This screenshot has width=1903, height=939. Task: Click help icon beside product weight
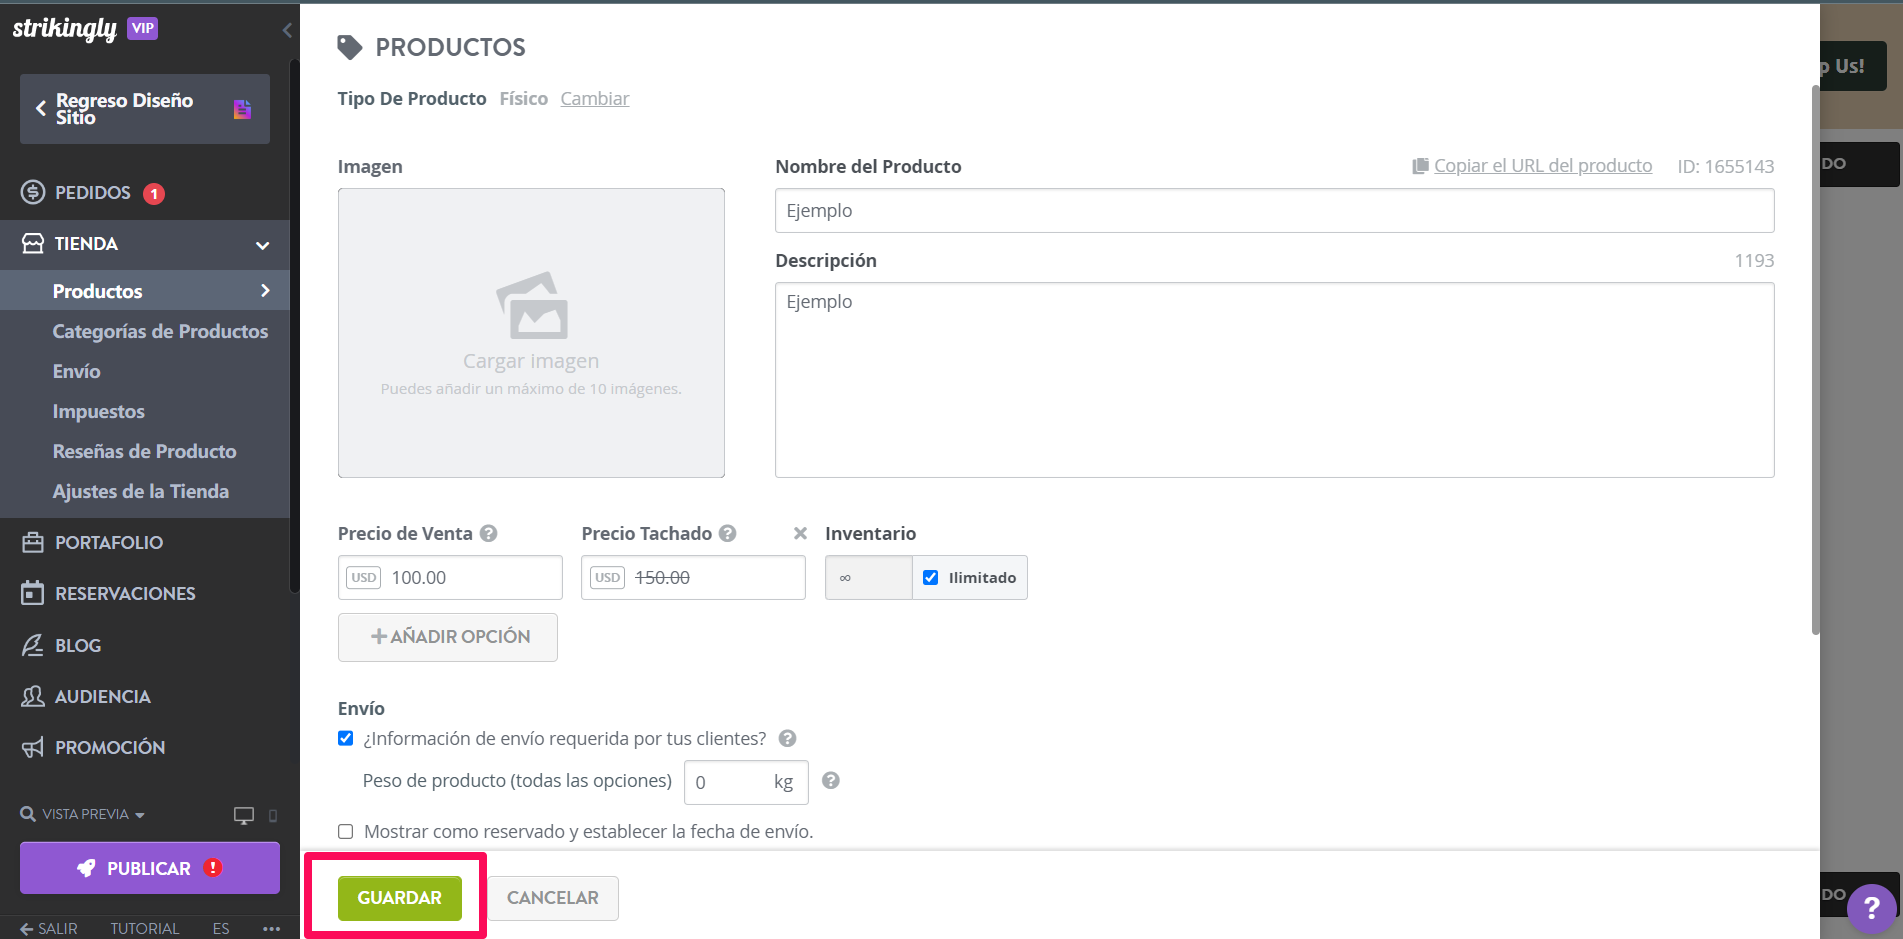(831, 780)
